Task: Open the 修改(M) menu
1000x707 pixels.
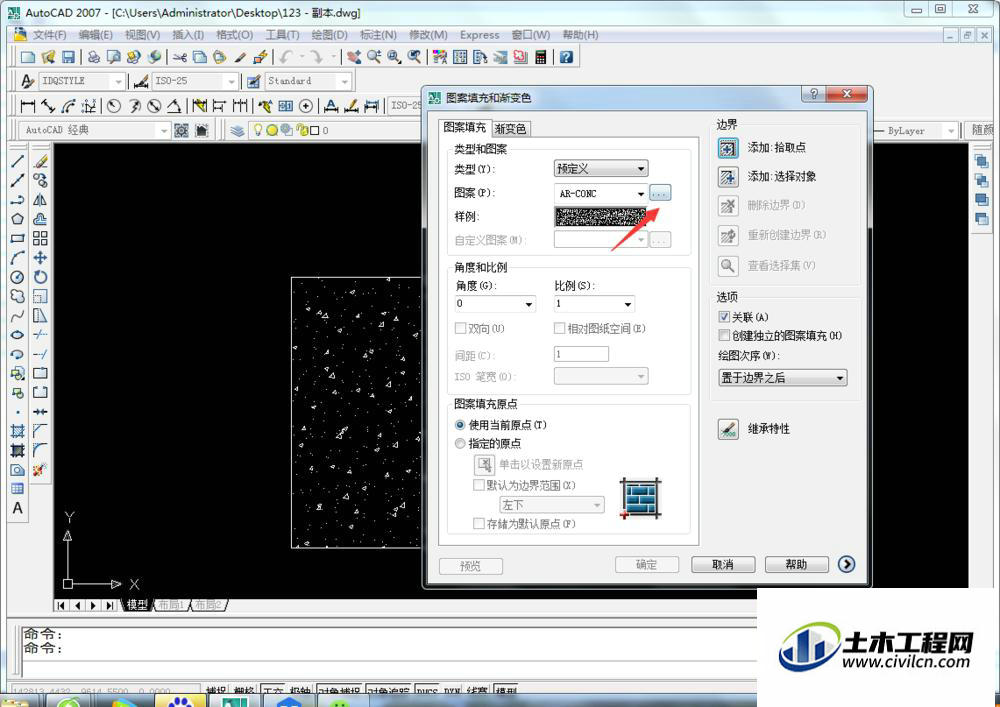Action: (429, 35)
